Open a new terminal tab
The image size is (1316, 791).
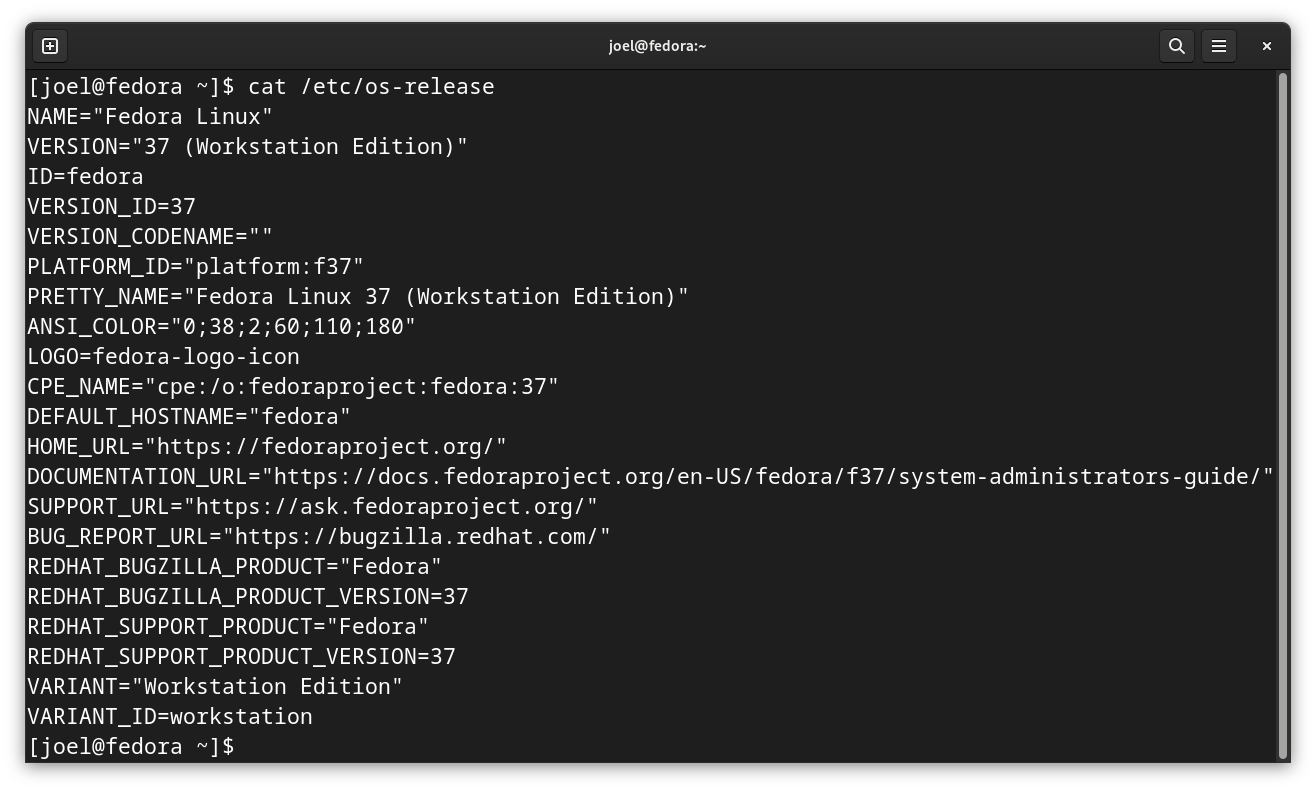[x=49, y=45]
